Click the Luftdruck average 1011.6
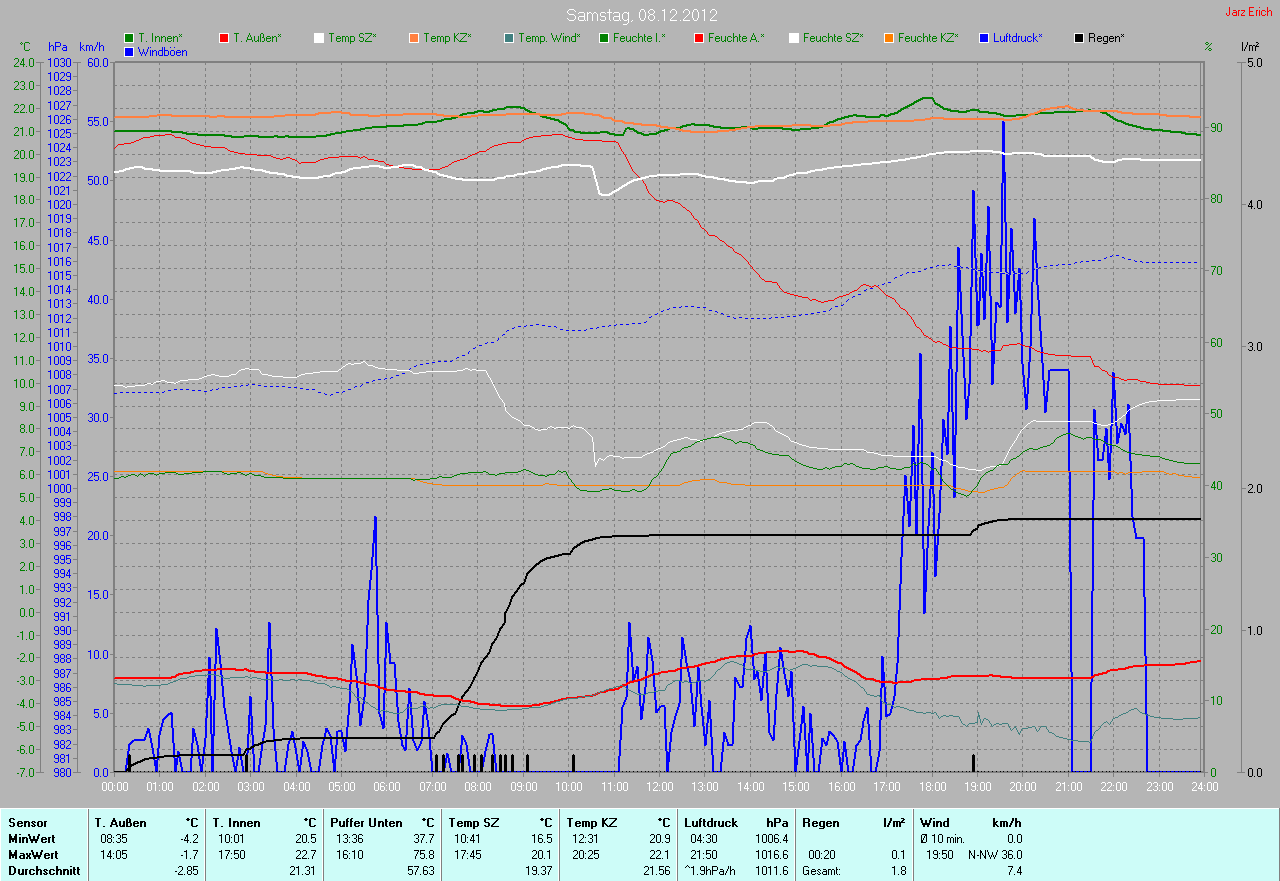This screenshot has height=881, width=1280. pos(772,871)
